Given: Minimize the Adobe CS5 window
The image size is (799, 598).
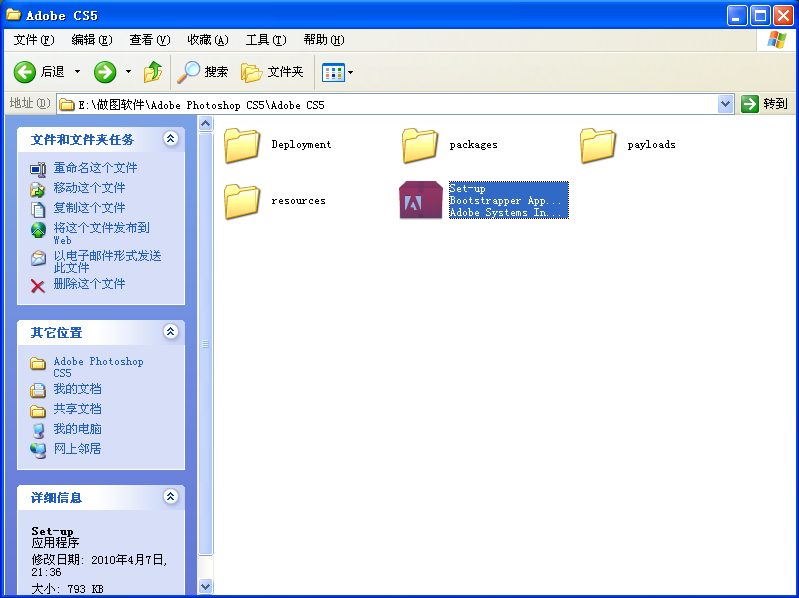Looking at the screenshot, I should coord(736,16).
